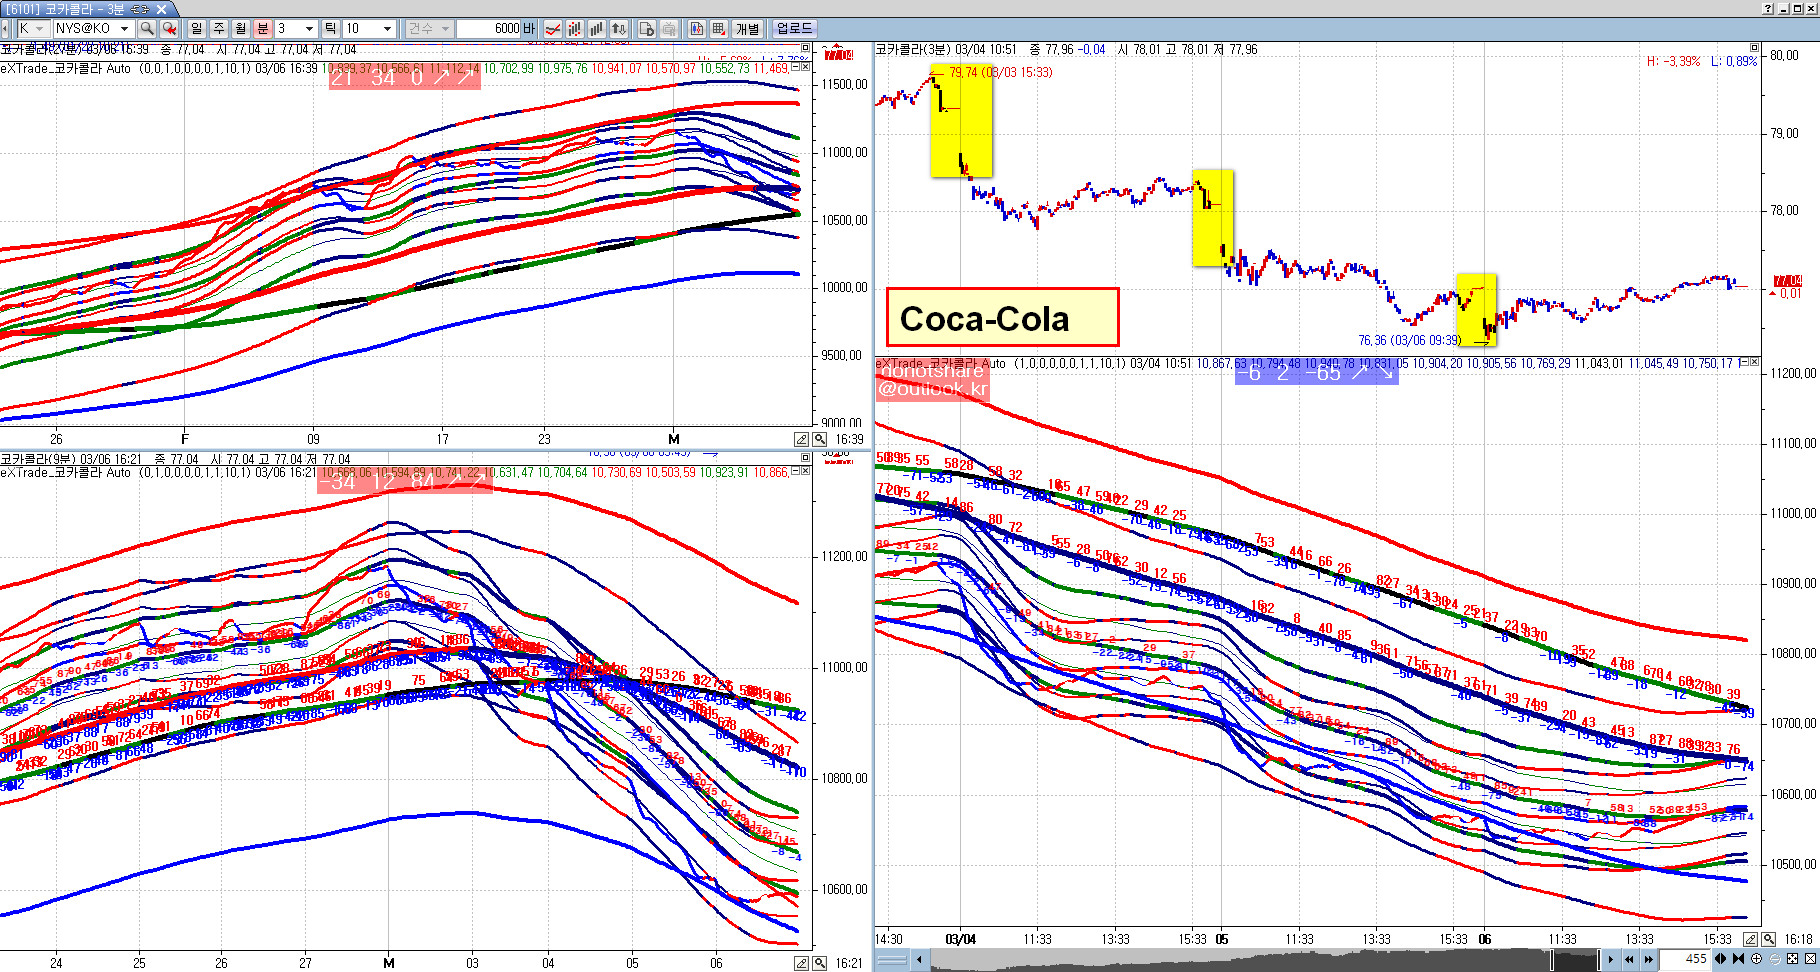Select the dotted red-green bar chart icon

(x=574, y=29)
